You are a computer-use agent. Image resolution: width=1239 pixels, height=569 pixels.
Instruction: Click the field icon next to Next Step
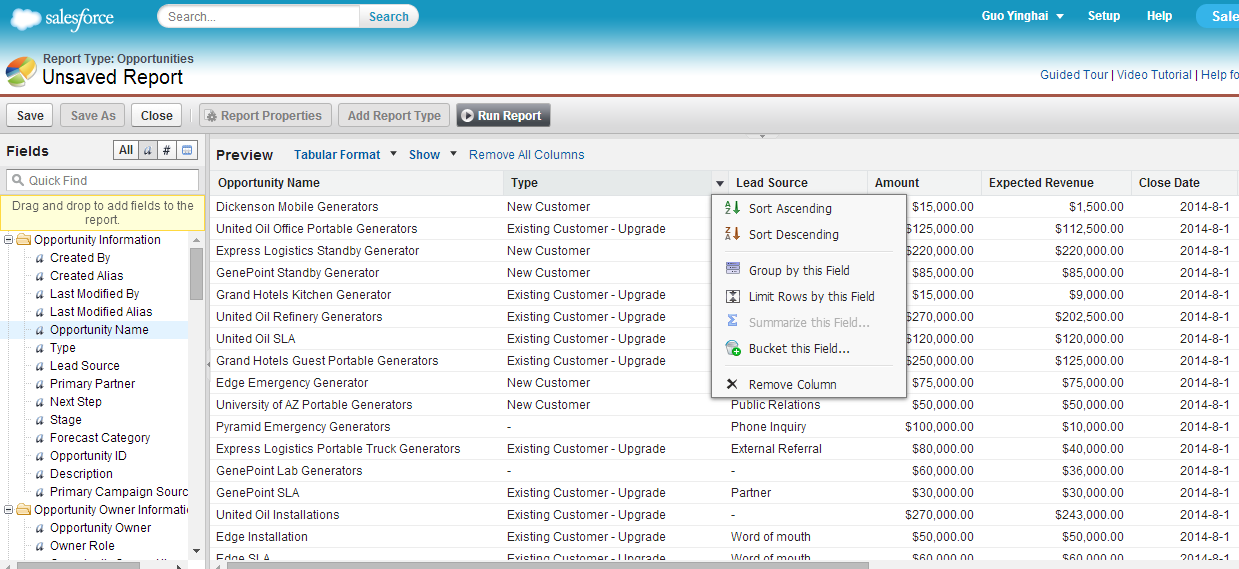pos(40,402)
